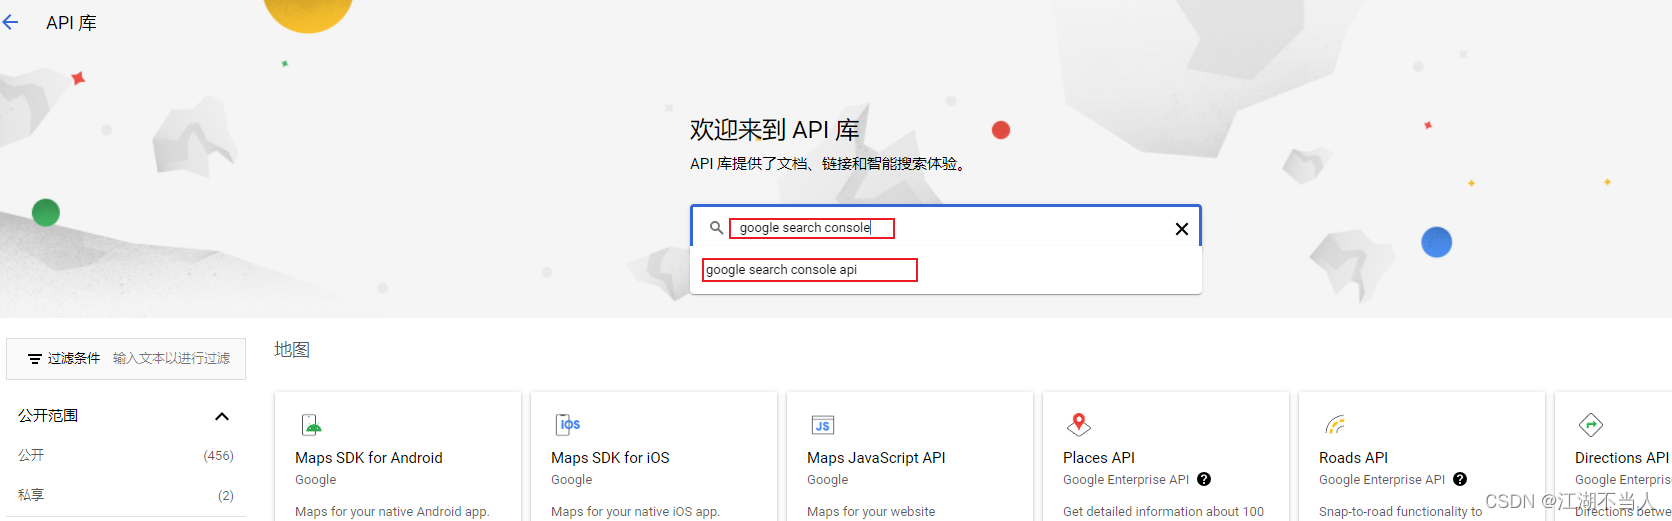1672x521 pixels.
Task: Click the 公开 count (456)
Action: (x=218, y=456)
